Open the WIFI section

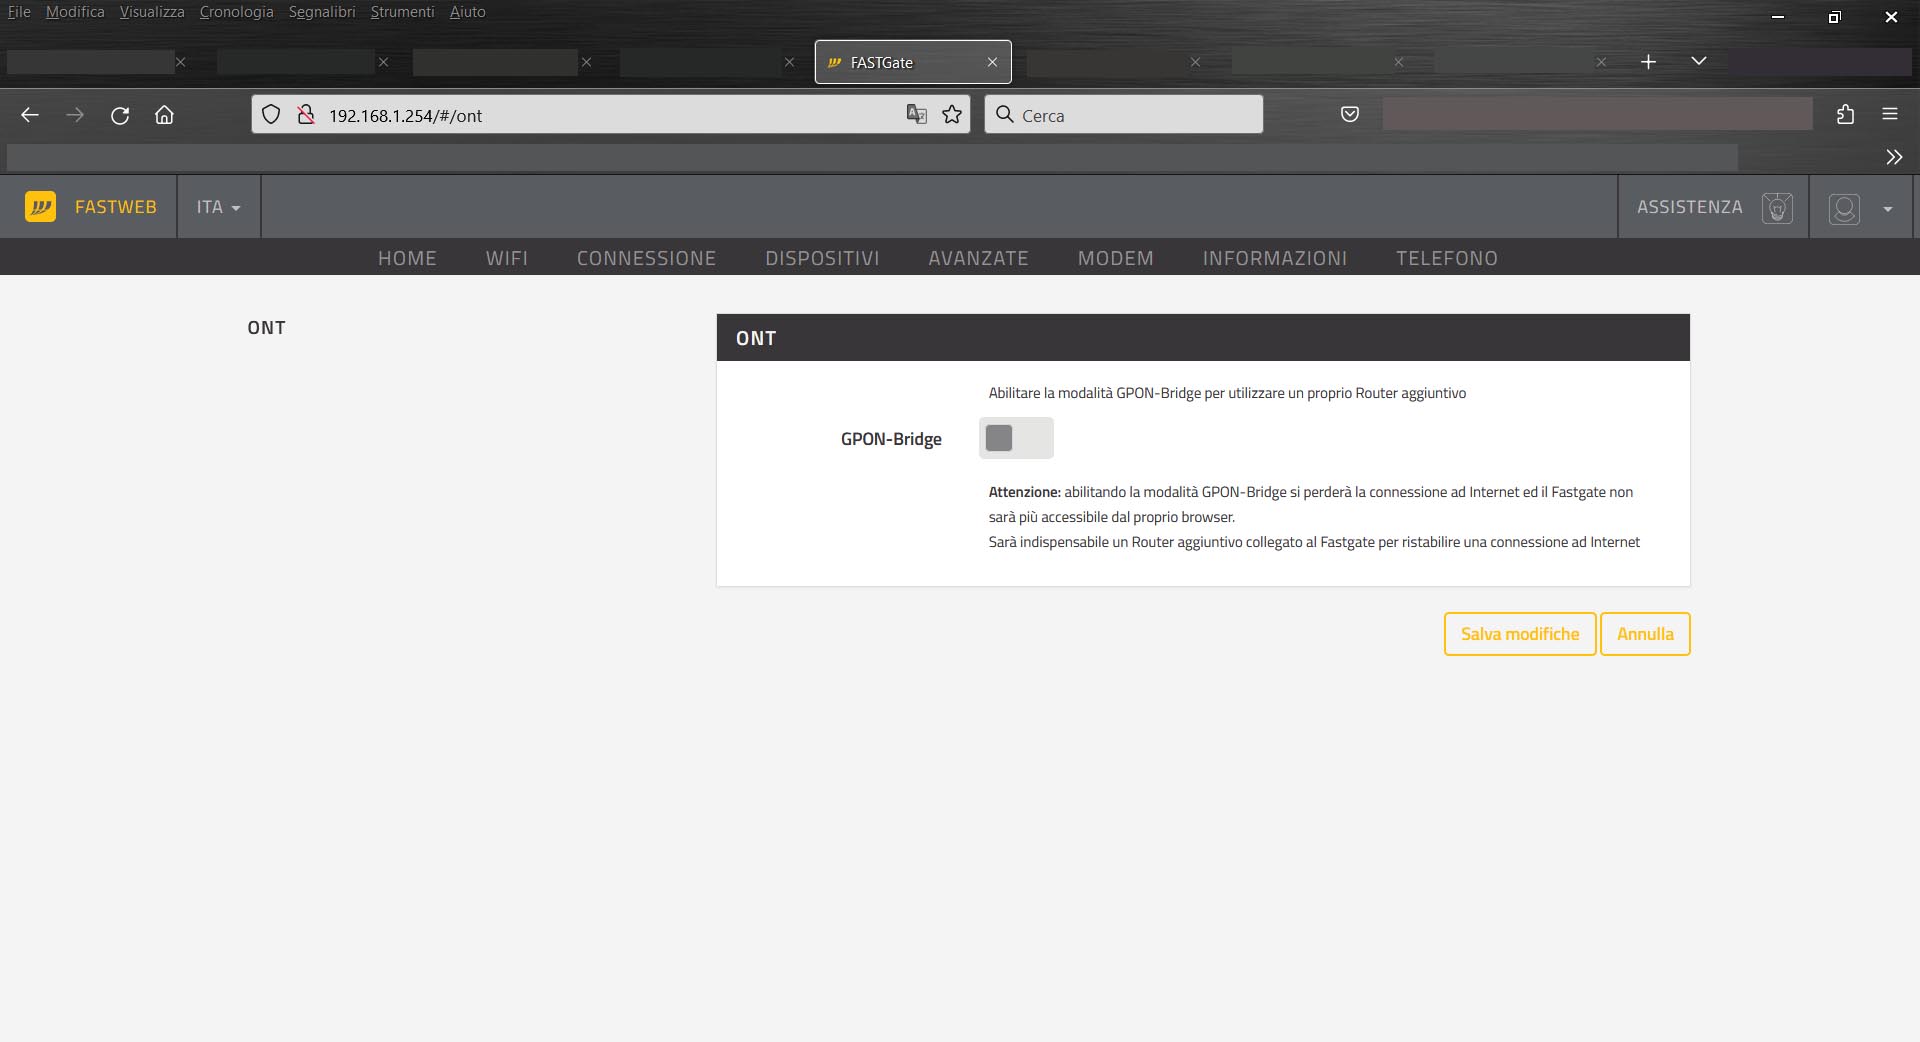507,258
